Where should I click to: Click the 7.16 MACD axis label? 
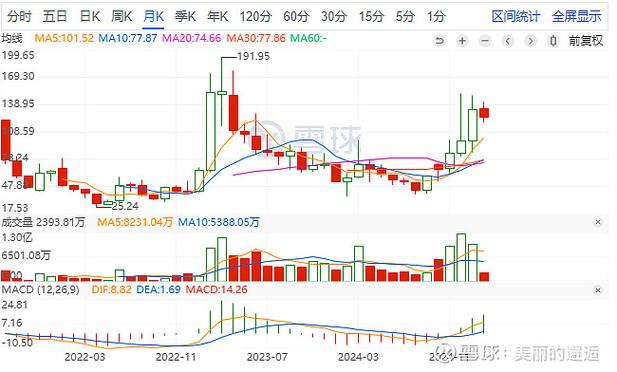tap(12, 324)
